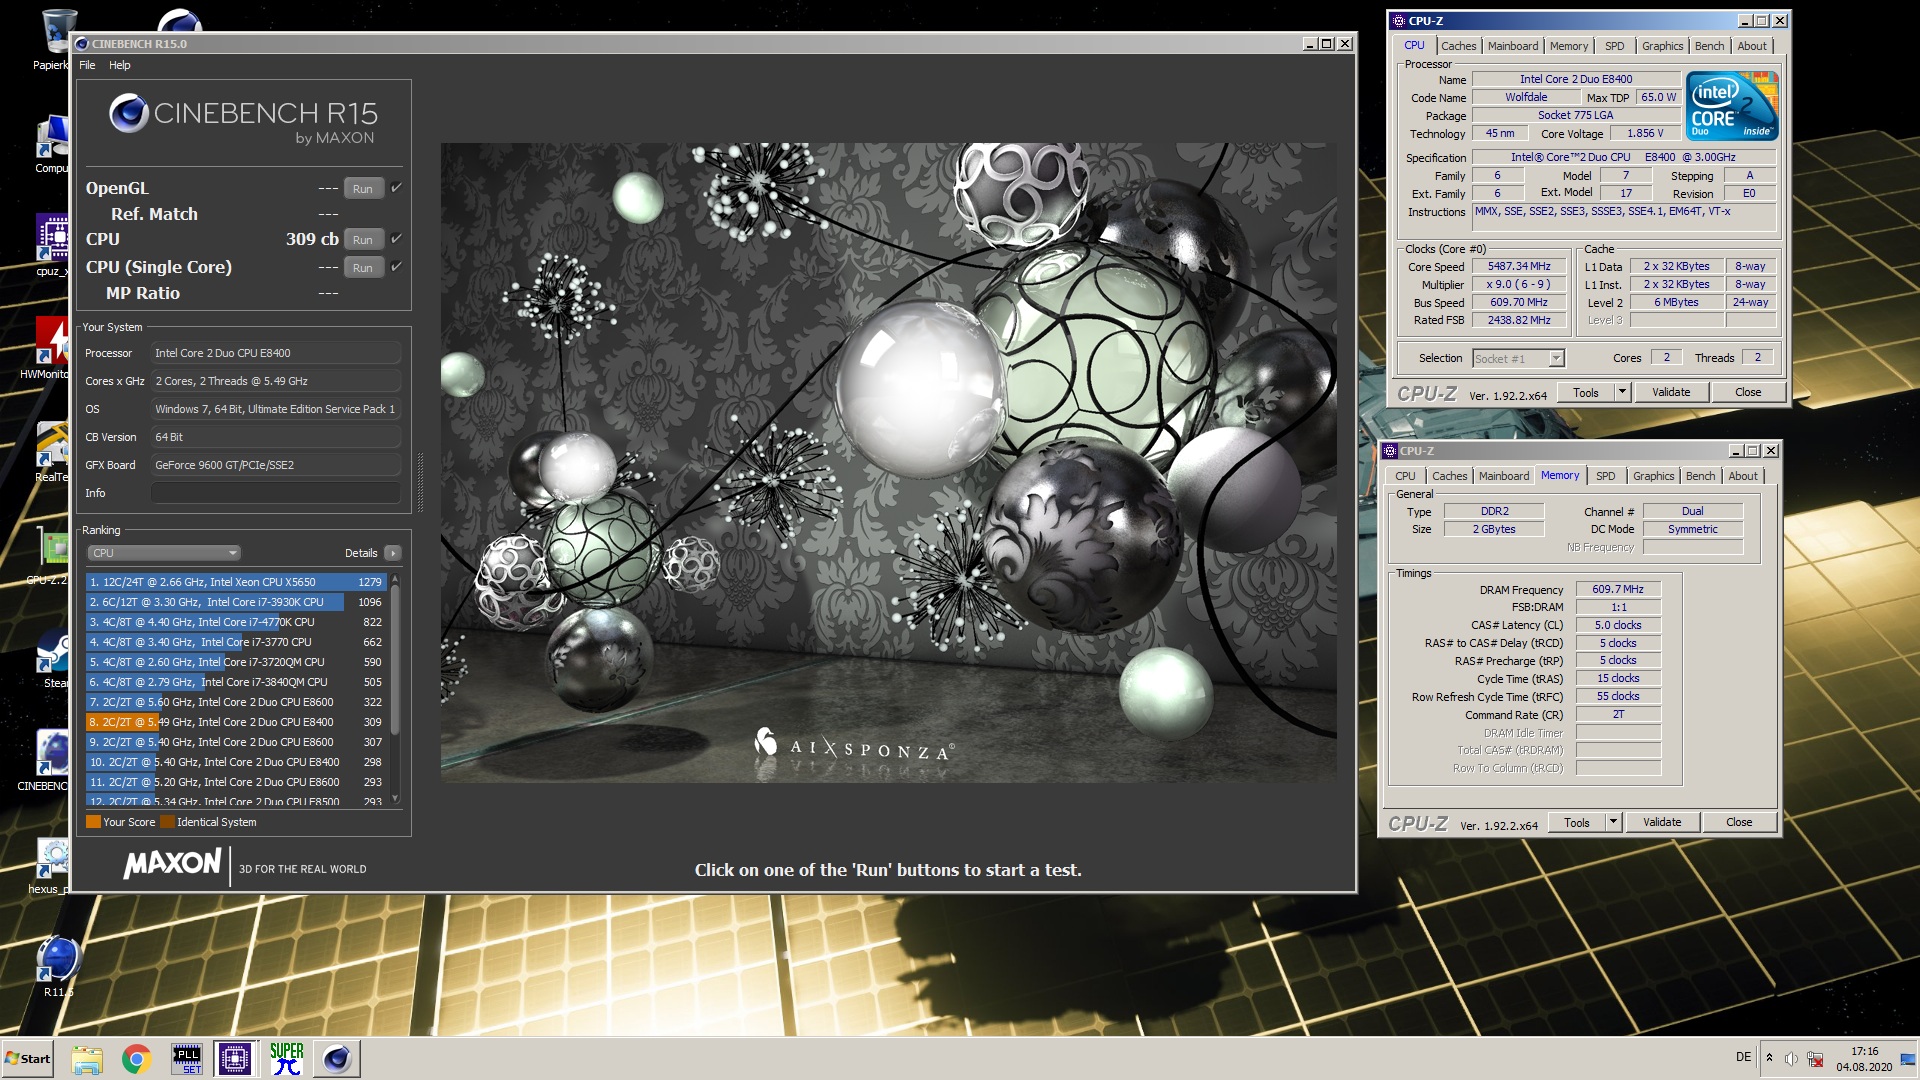Viewport: 1920px width, 1080px height.
Task: Open Chrome from the taskbar
Action: point(136,1059)
